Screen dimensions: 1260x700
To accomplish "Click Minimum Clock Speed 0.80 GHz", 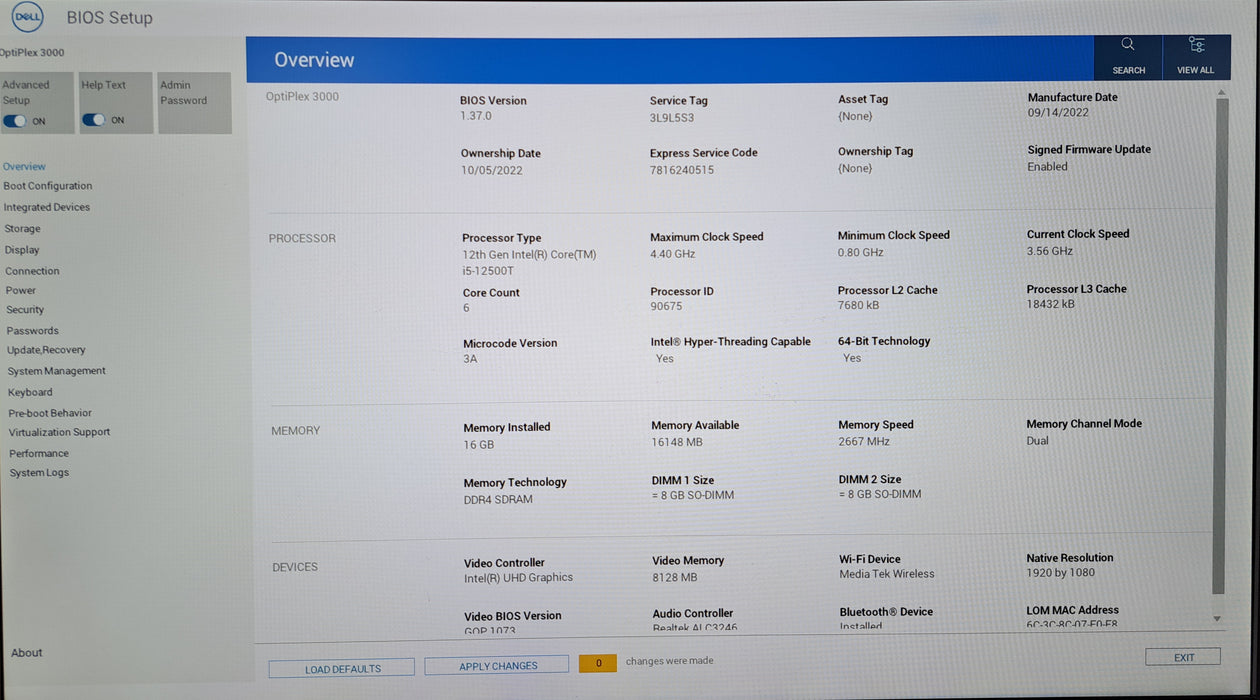I will tap(861, 252).
